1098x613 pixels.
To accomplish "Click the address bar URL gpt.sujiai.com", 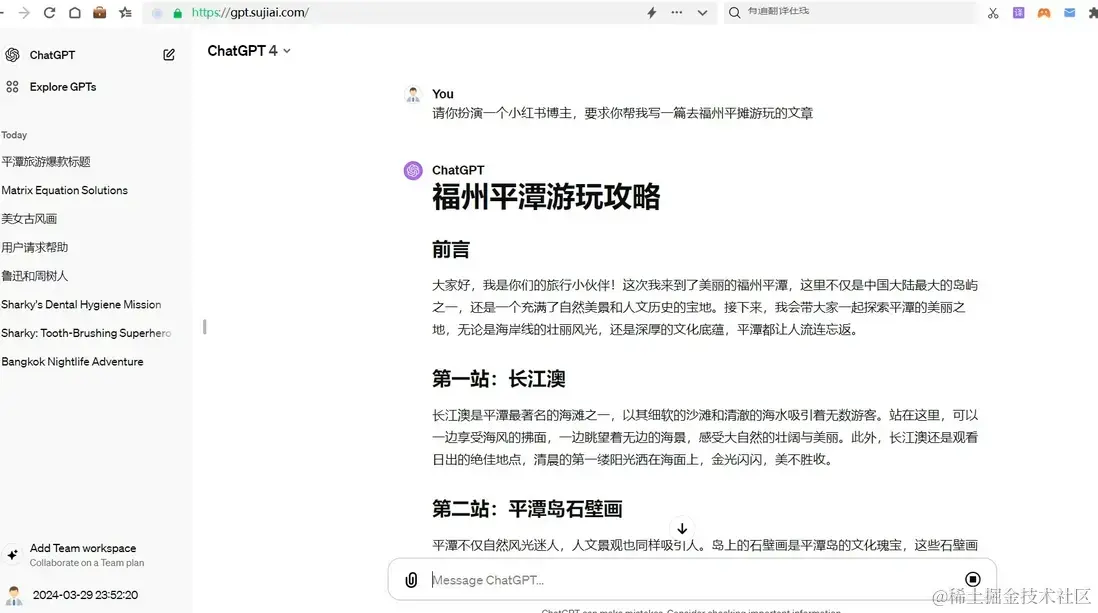I will pos(250,13).
